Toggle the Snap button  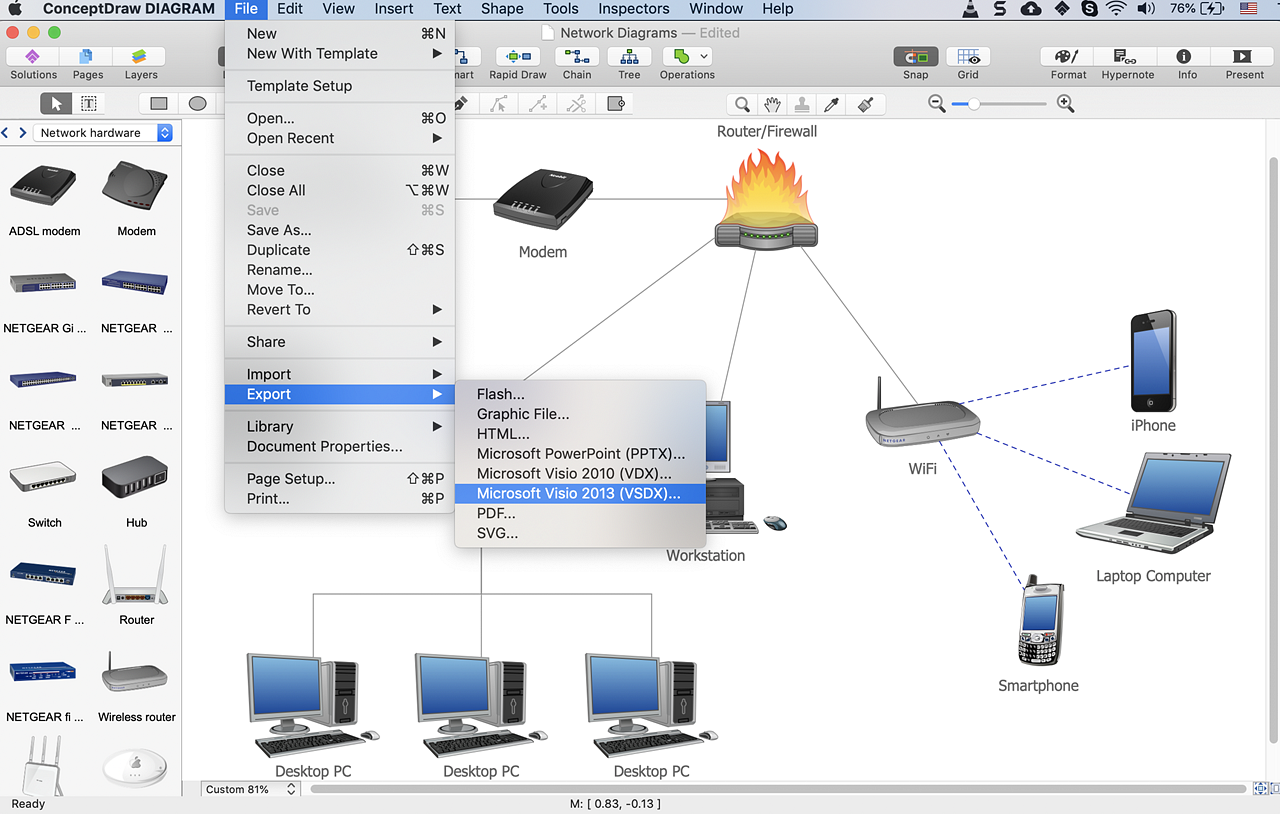pyautogui.click(x=915, y=63)
